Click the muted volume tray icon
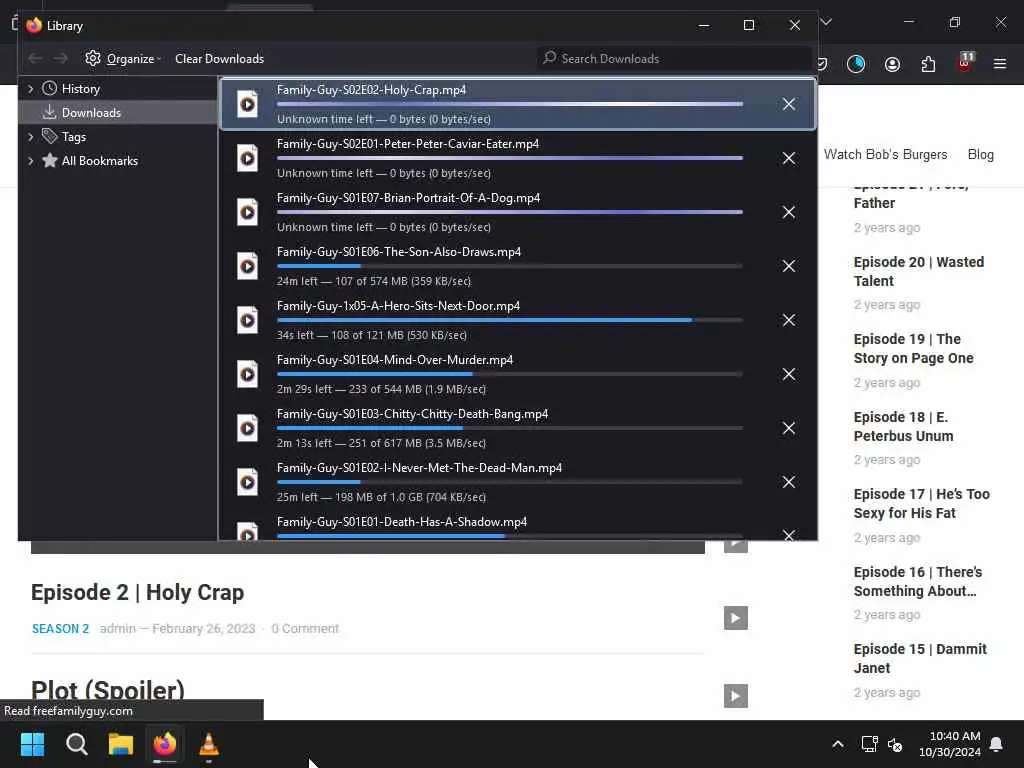The height and width of the screenshot is (768, 1024). [x=895, y=744]
